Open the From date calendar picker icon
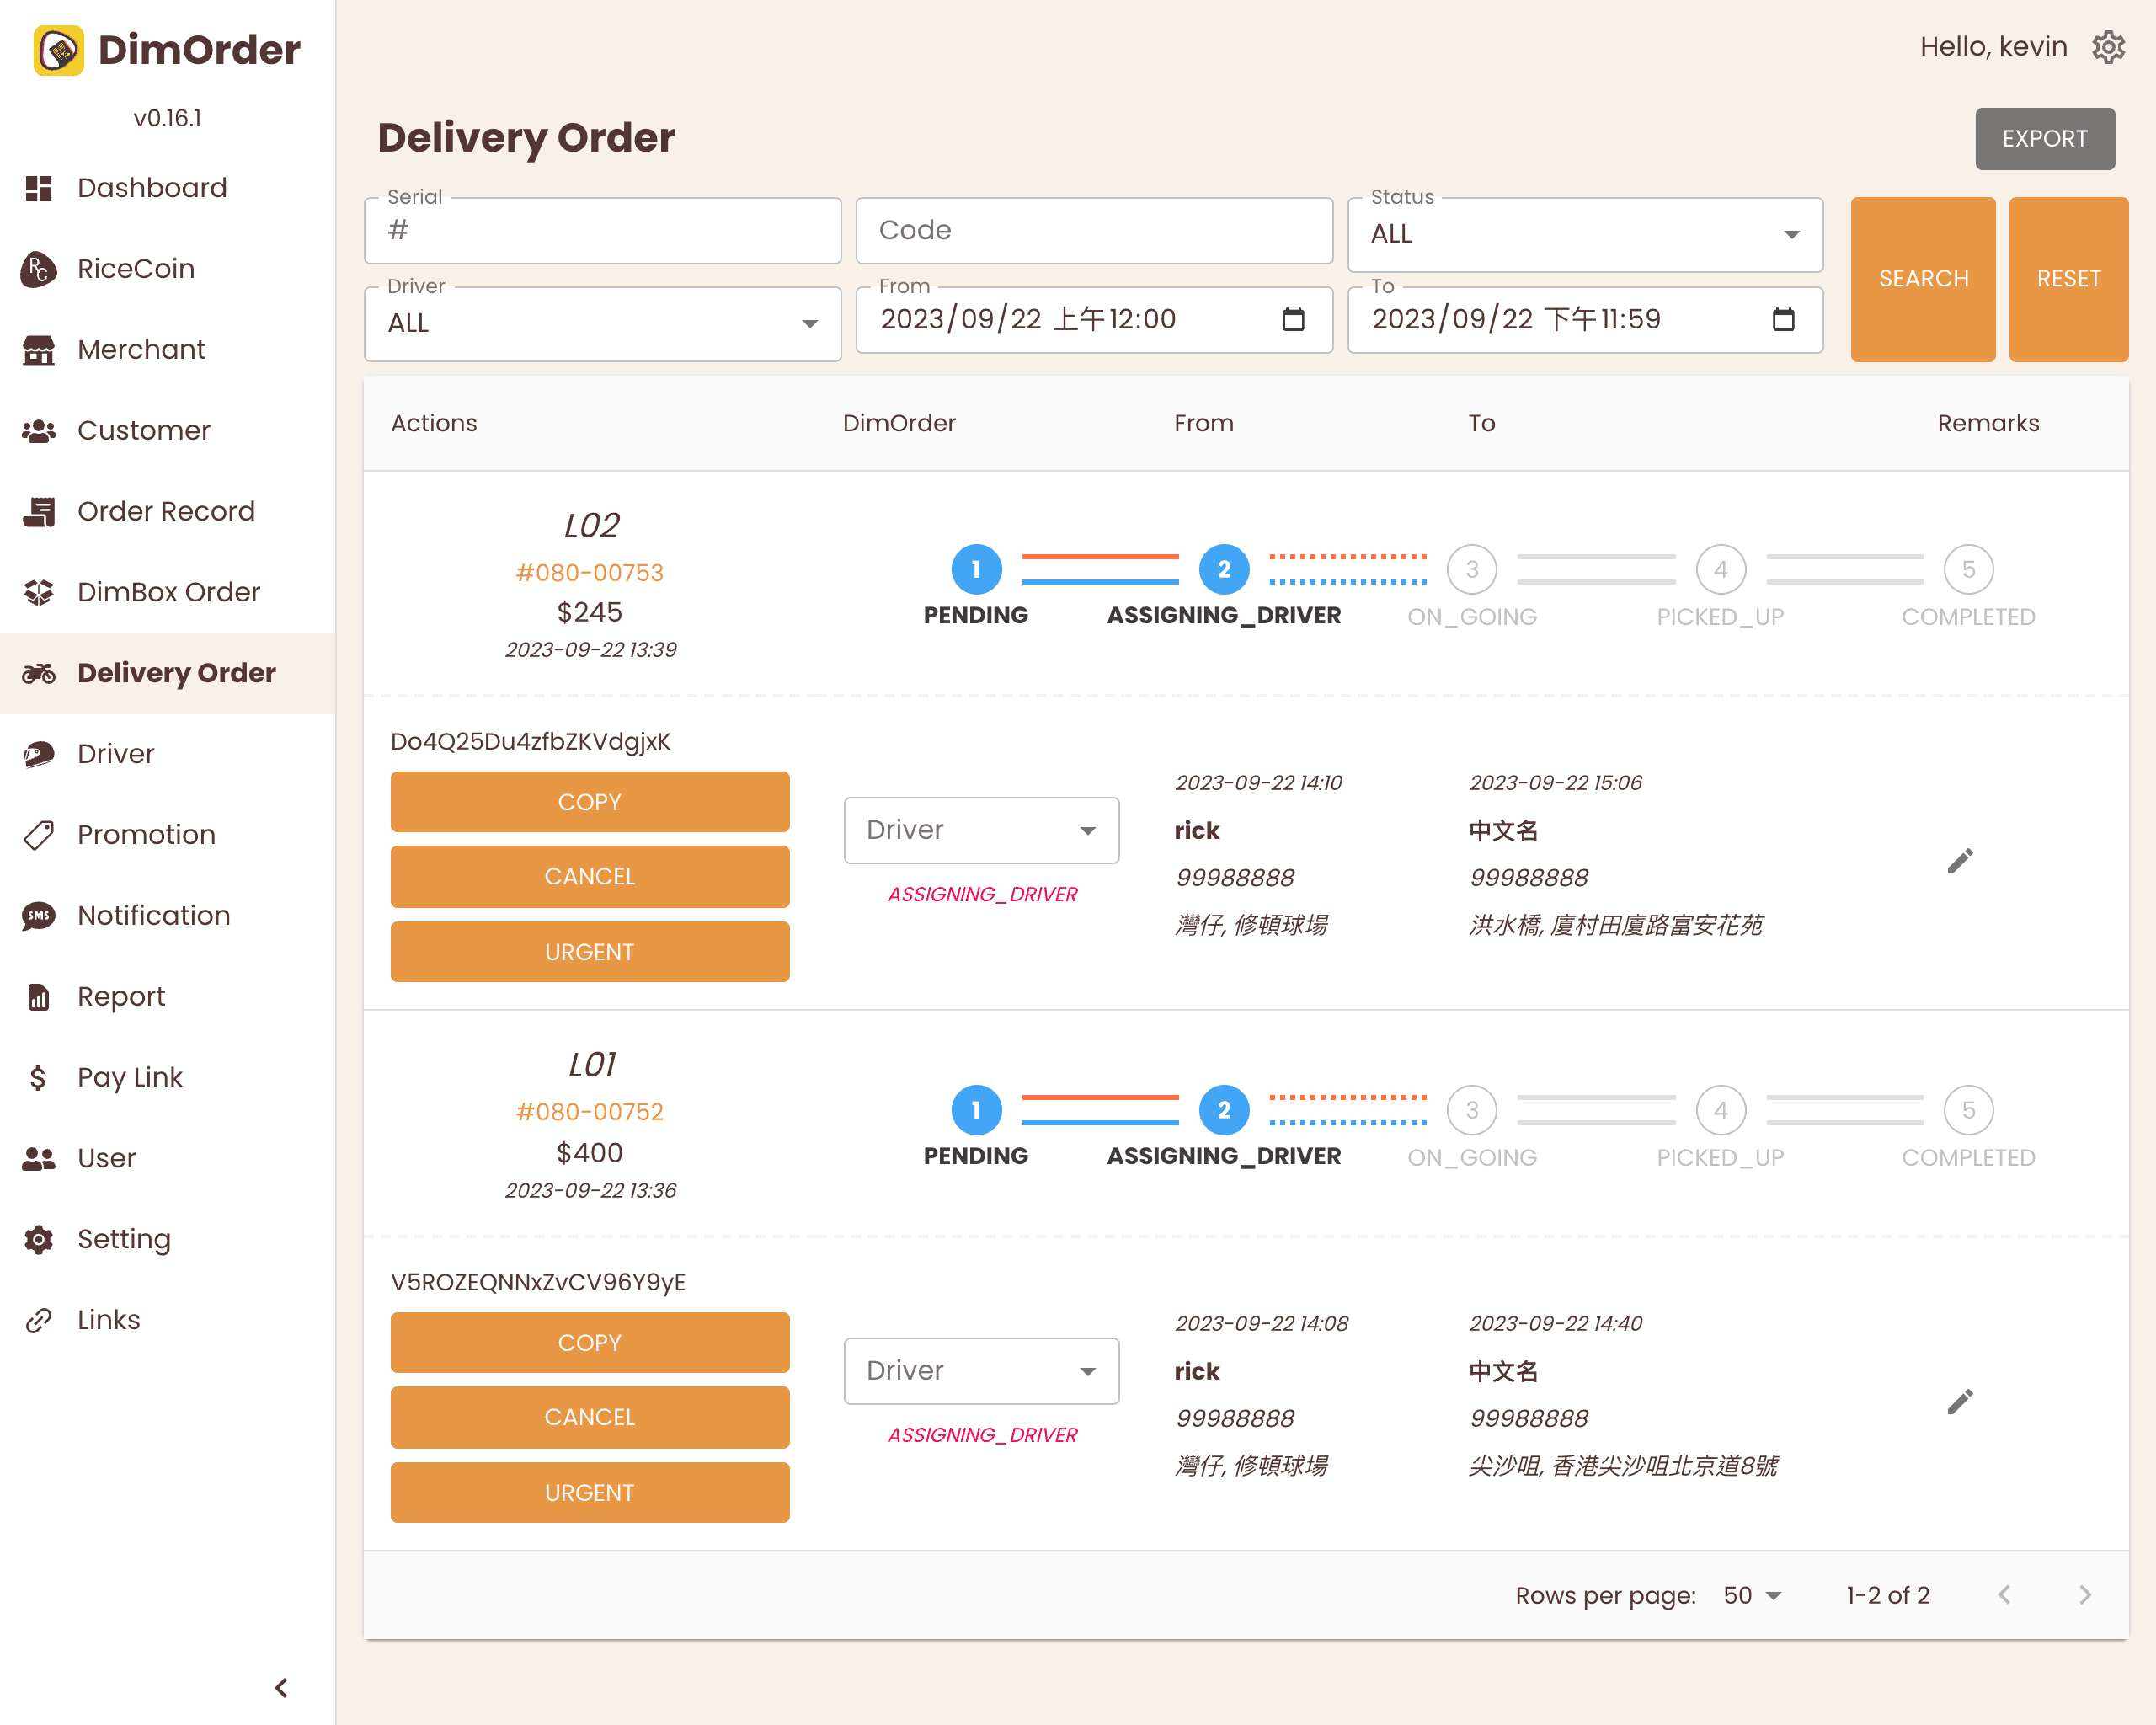The image size is (2156, 1725). click(1293, 319)
